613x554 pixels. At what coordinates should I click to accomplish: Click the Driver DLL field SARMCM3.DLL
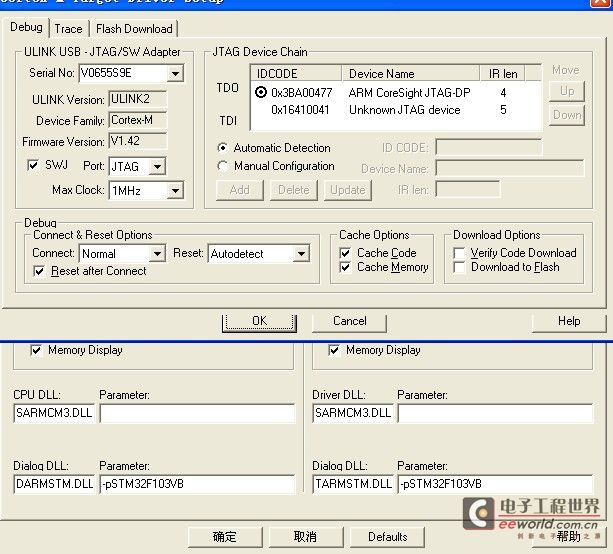353,413
